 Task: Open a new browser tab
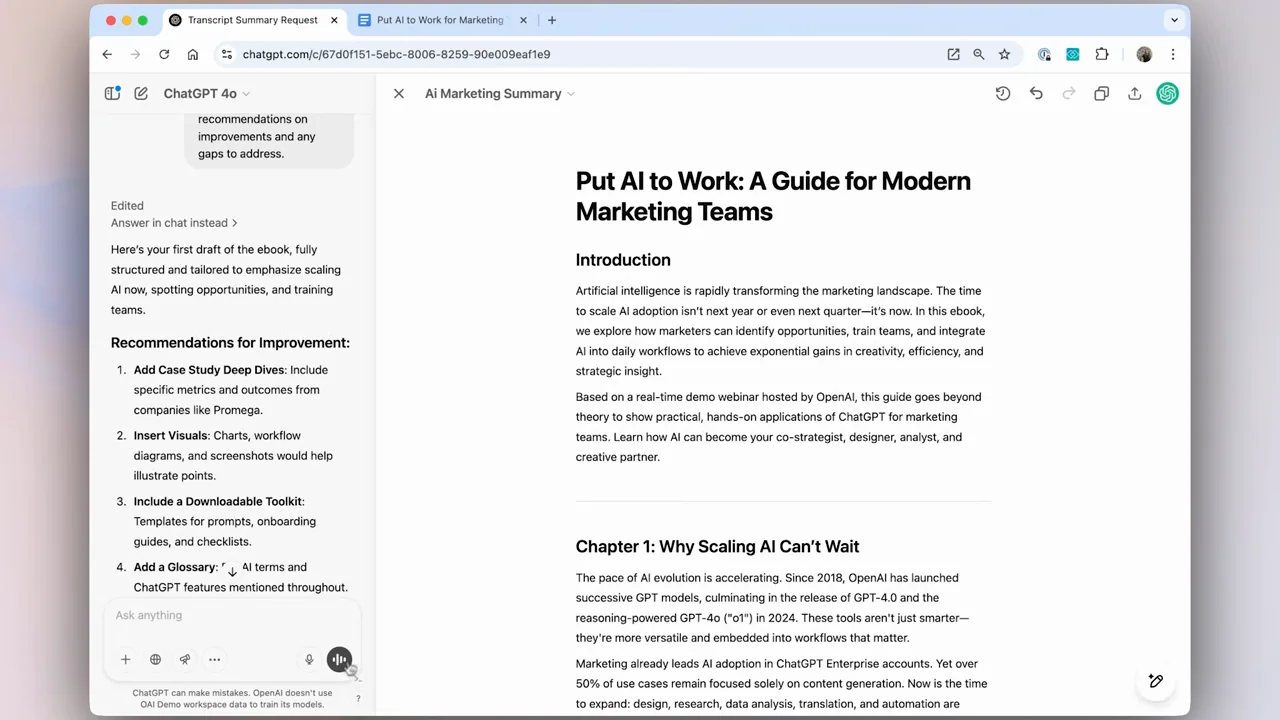(552, 20)
